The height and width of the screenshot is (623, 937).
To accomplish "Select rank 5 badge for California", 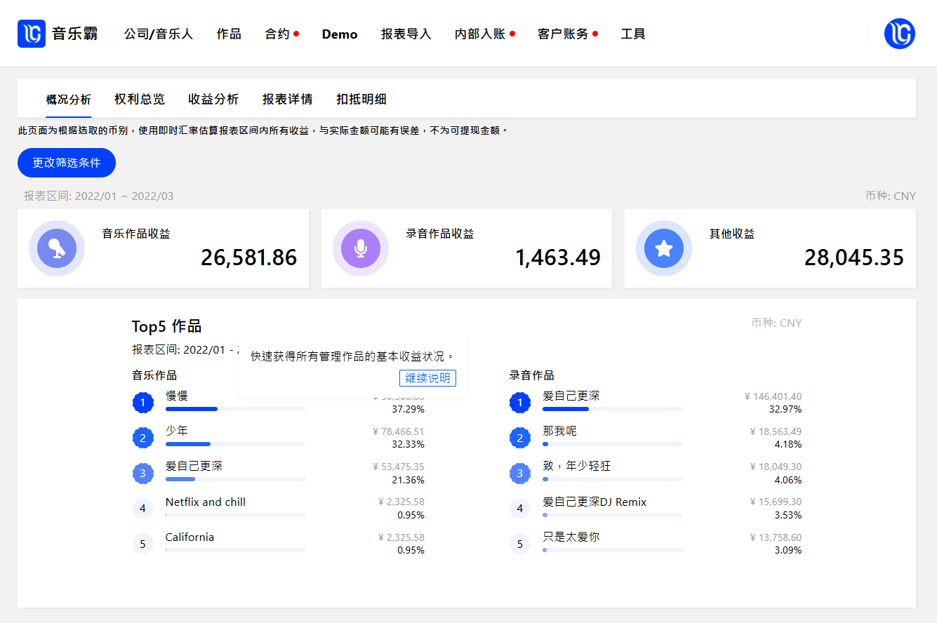I will click(x=143, y=544).
